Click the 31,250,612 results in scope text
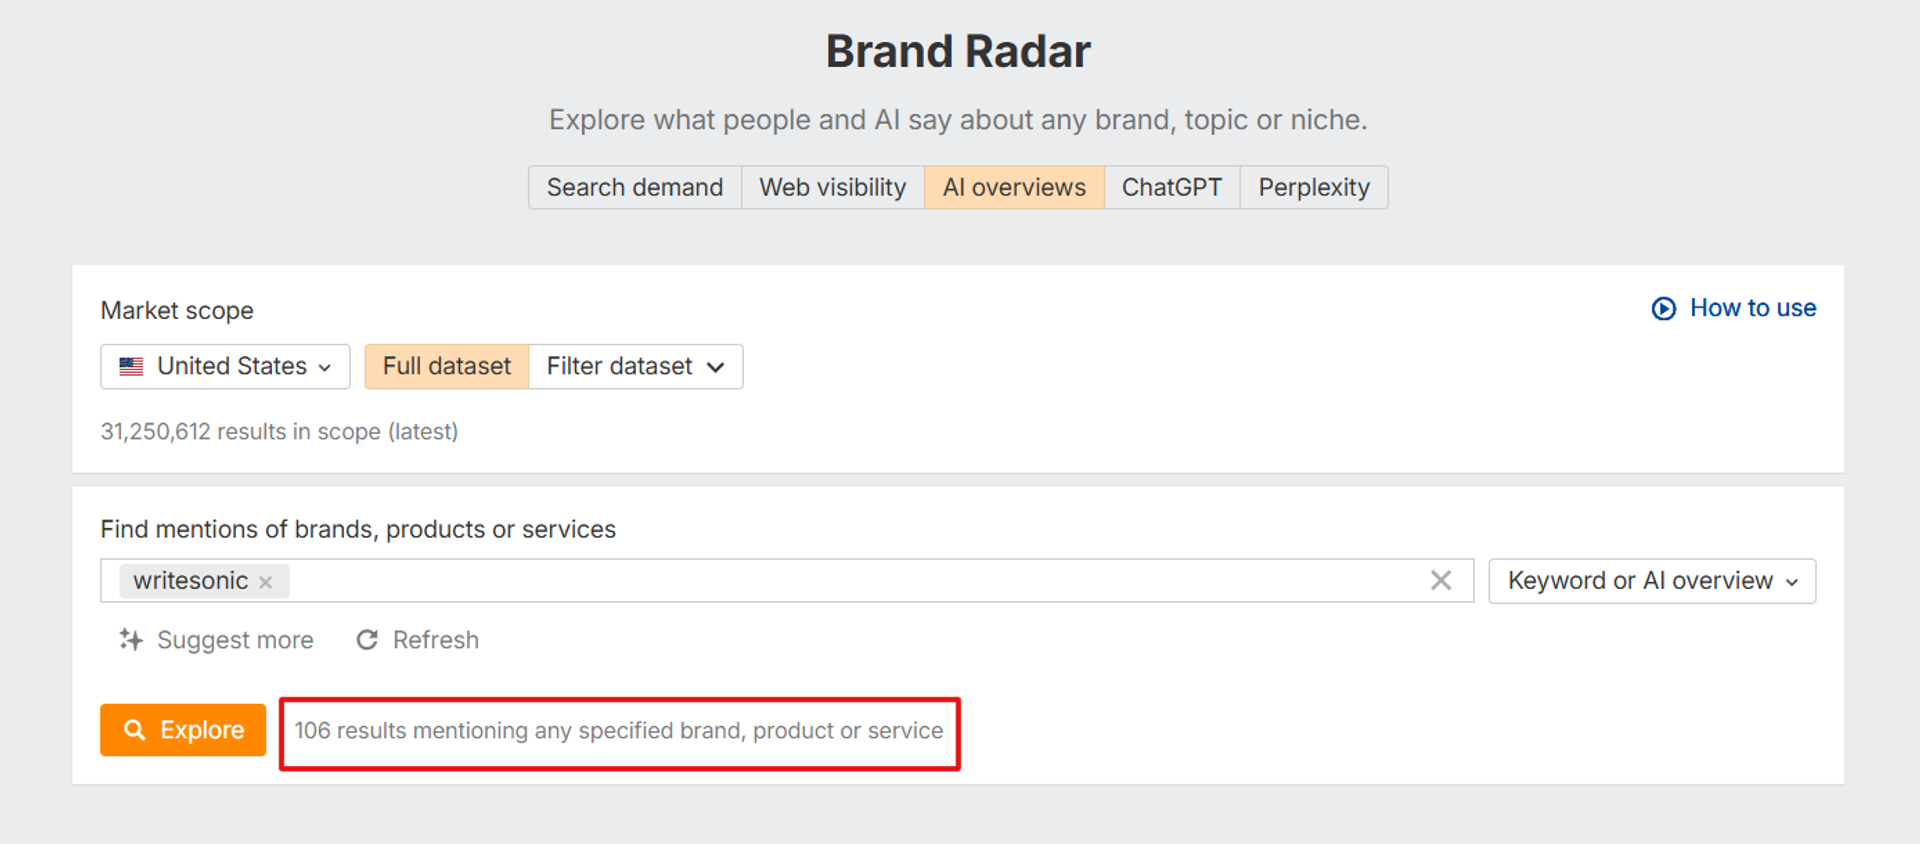This screenshot has height=844, width=1920. (279, 431)
